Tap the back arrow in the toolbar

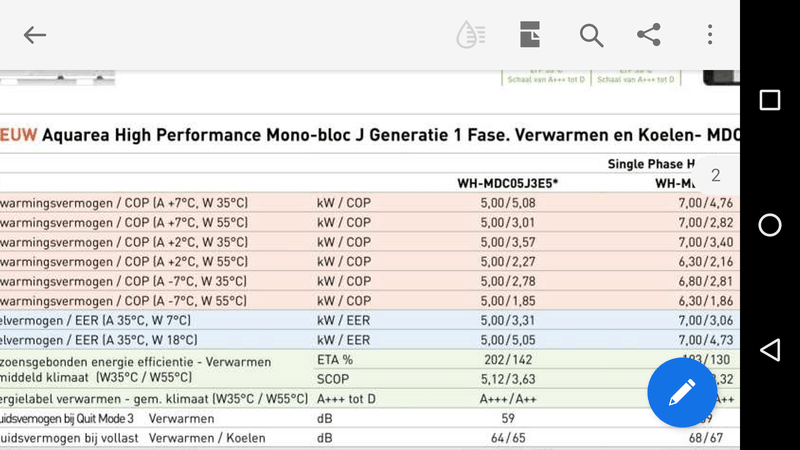point(35,35)
